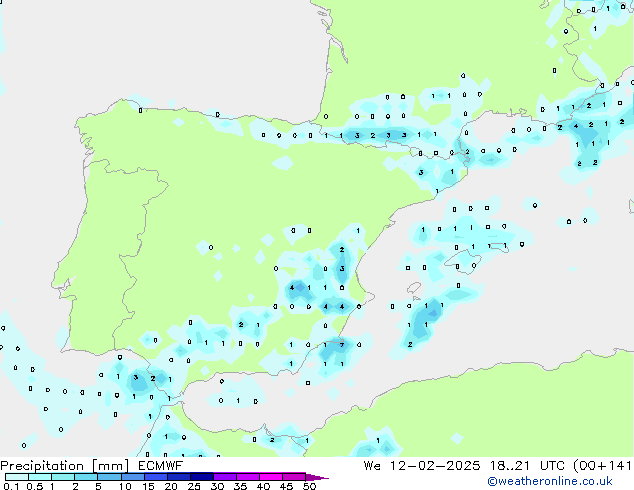This screenshot has height=490, width=634.
Task: Click the 35–40 mm legend color segment
Action: click(x=247, y=477)
